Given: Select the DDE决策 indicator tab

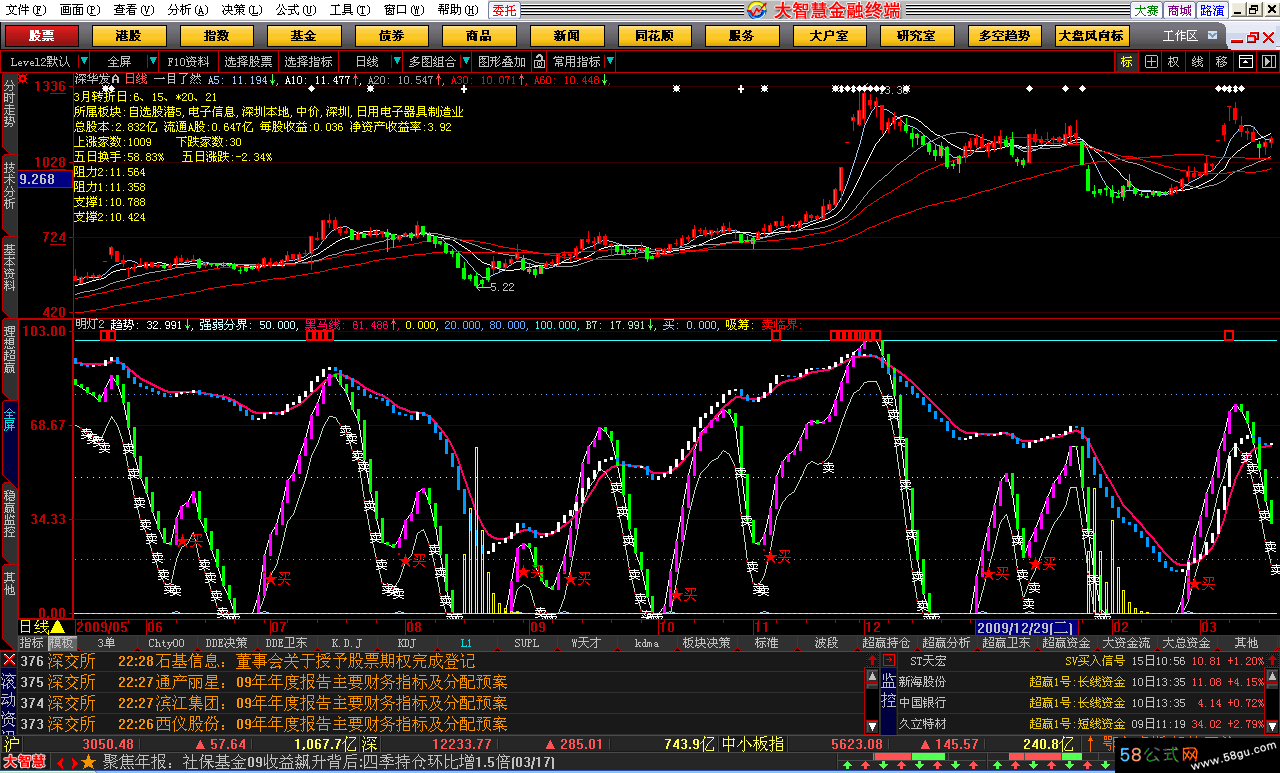Looking at the screenshot, I should (x=226, y=643).
